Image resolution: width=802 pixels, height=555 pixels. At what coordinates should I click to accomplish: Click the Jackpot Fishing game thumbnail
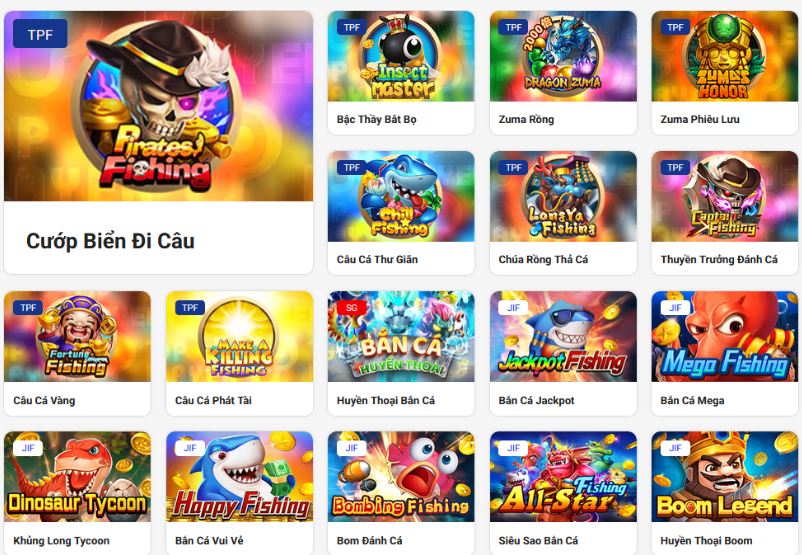(563, 337)
